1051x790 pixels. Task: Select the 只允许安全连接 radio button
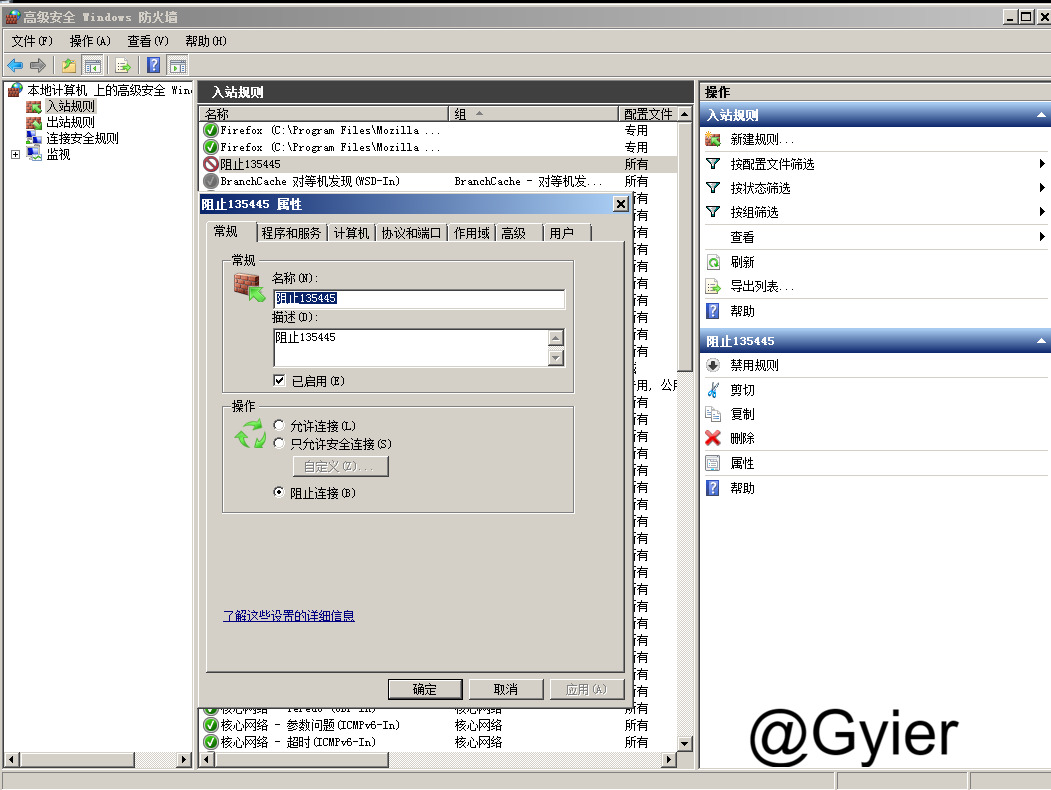pos(280,443)
